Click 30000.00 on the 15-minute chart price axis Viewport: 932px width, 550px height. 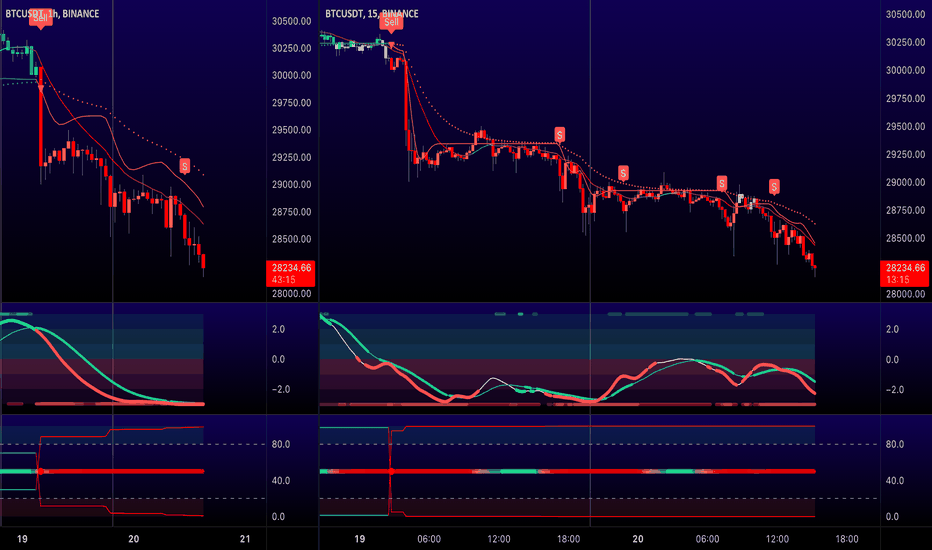[x=905, y=70]
